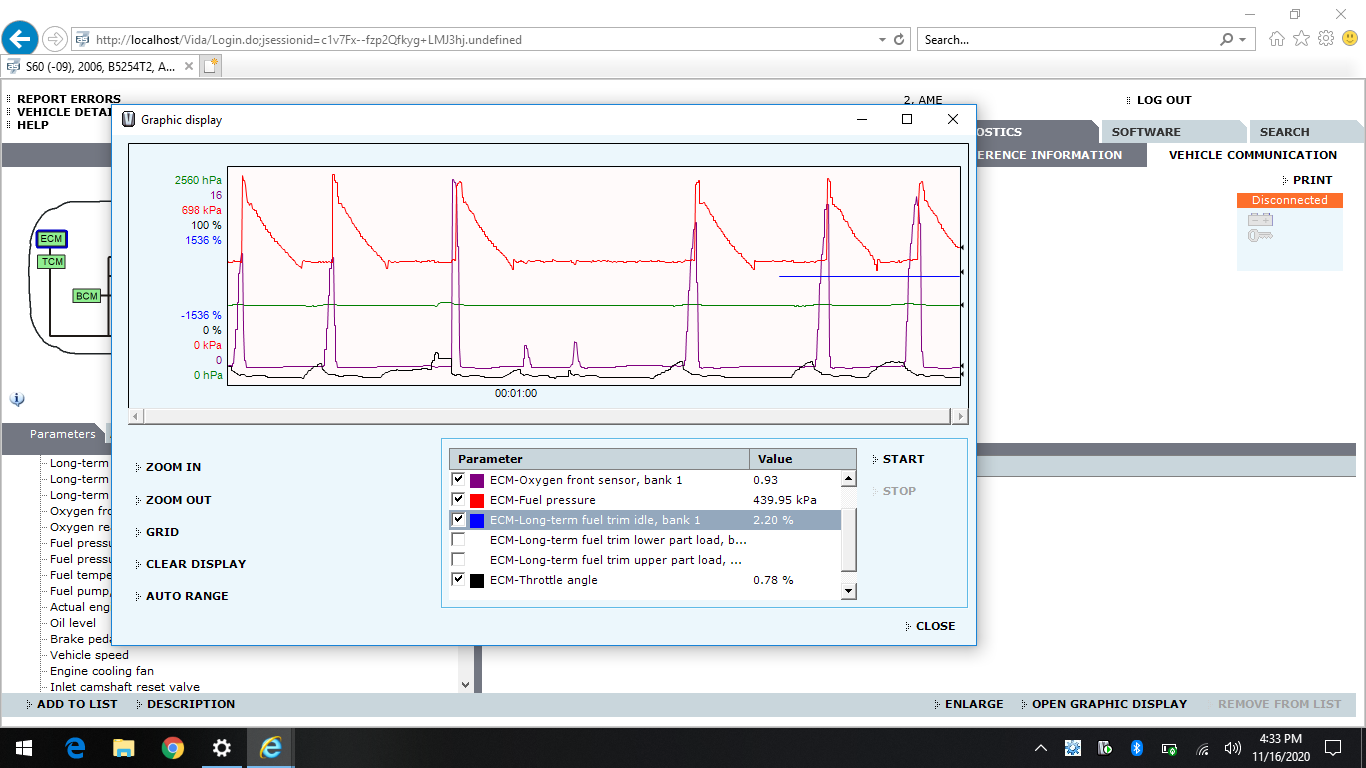This screenshot has width=1366, height=768.
Task: Click the purple Oxygen front sensor swatch
Action: pyautogui.click(x=477, y=481)
